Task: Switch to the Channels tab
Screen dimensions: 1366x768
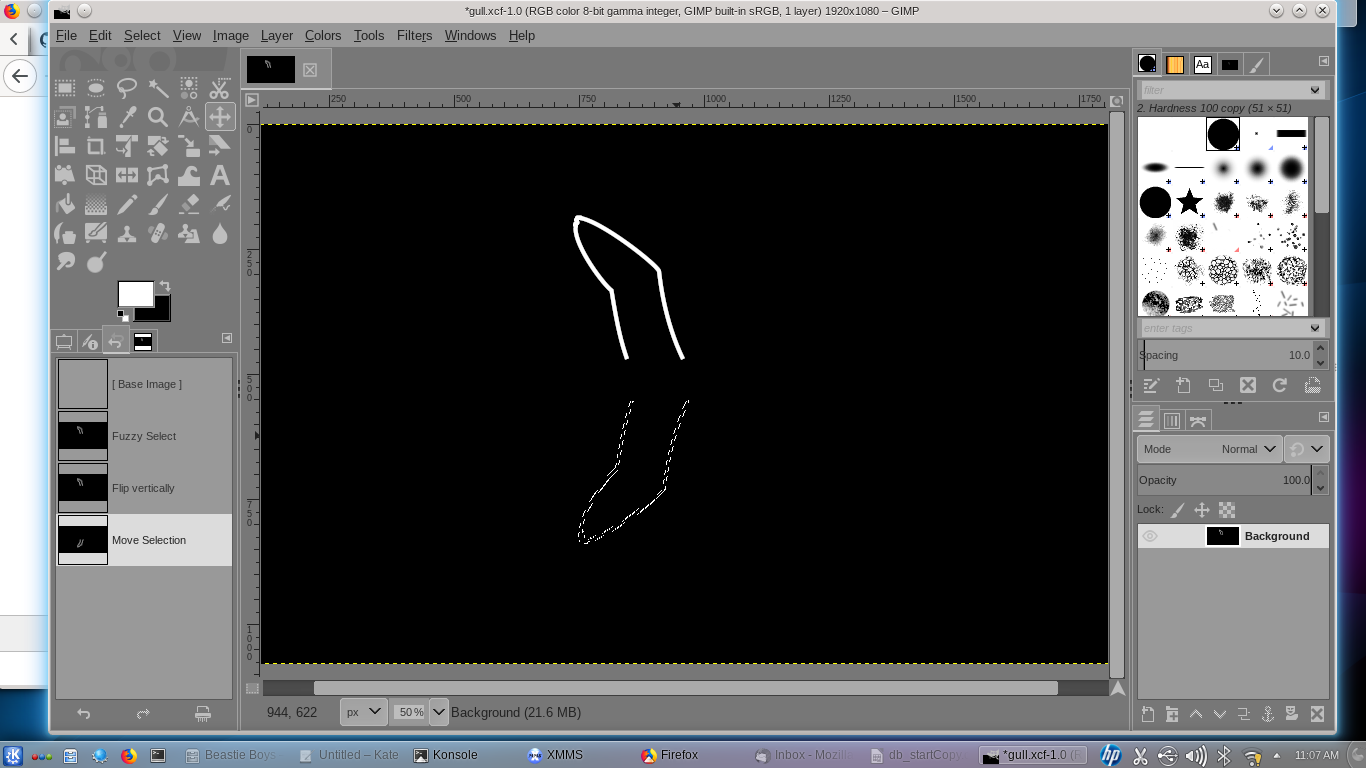Action: 1172,420
